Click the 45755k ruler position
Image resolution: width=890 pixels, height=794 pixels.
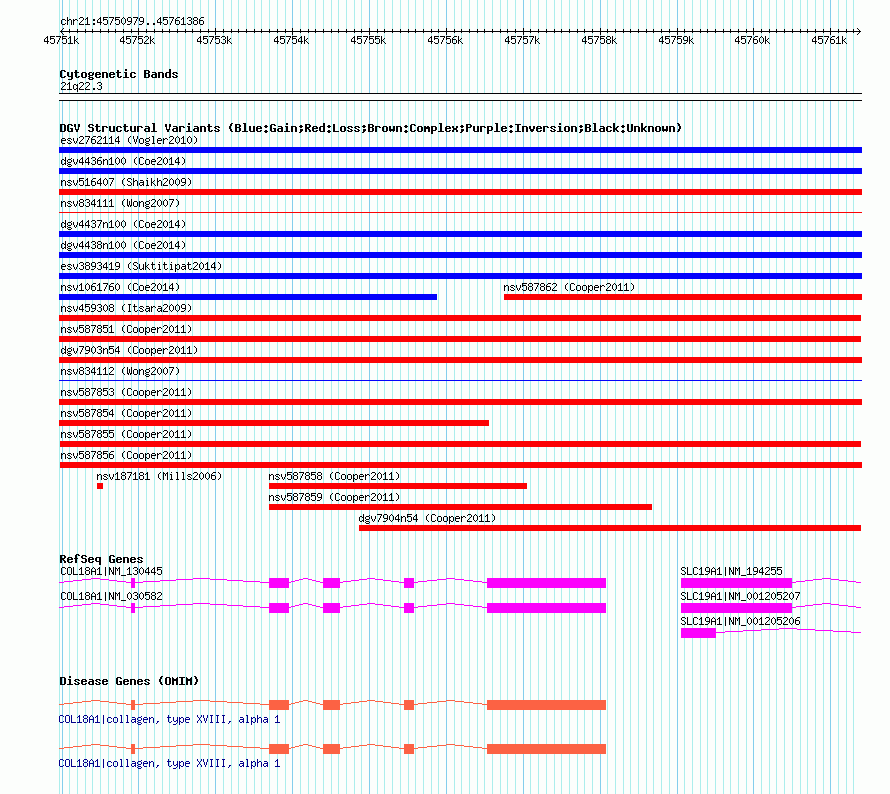click(x=368, y=40)
